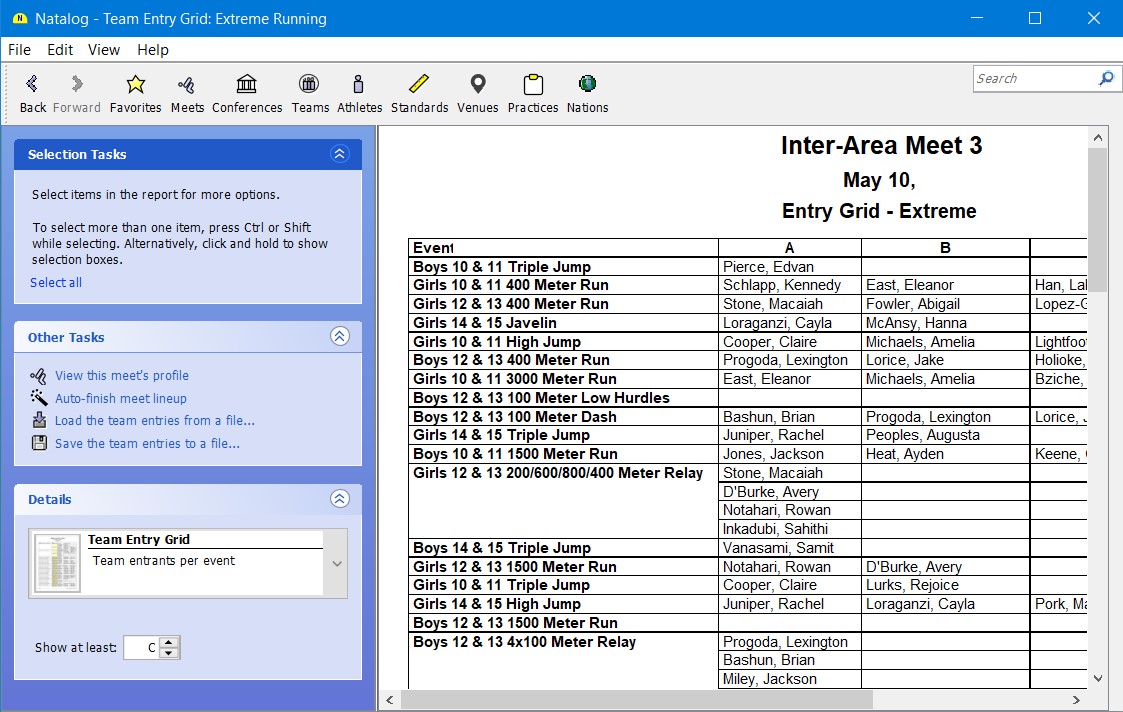
Task: Click in the Search input field
Action: [1034, 78]
